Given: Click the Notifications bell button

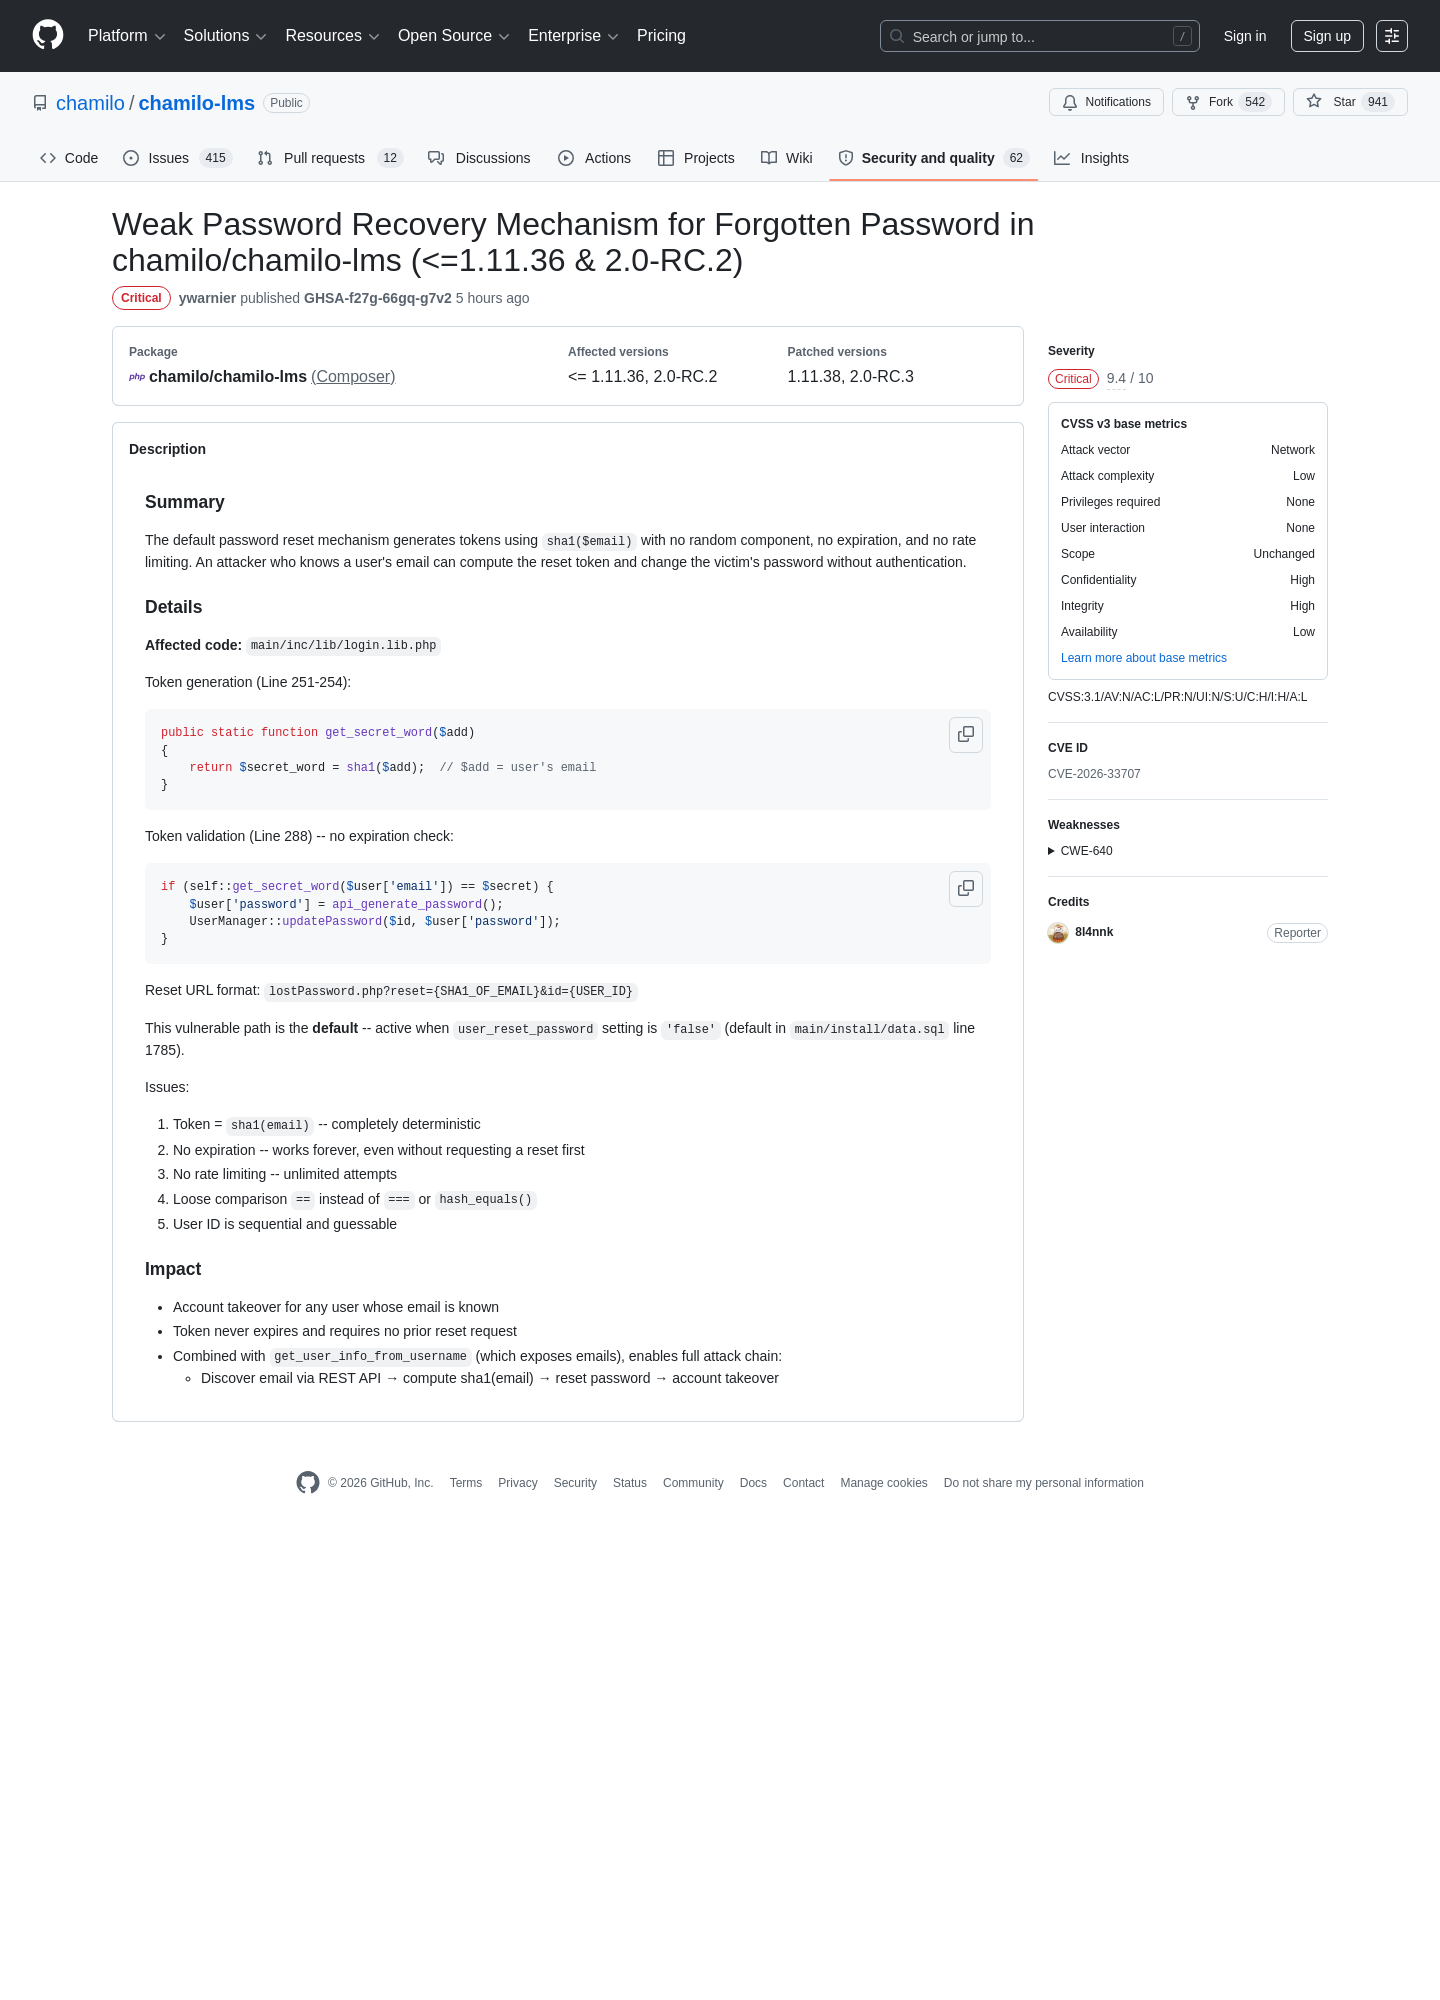Looking at the screenshot, I should [x=1106, y=102].
